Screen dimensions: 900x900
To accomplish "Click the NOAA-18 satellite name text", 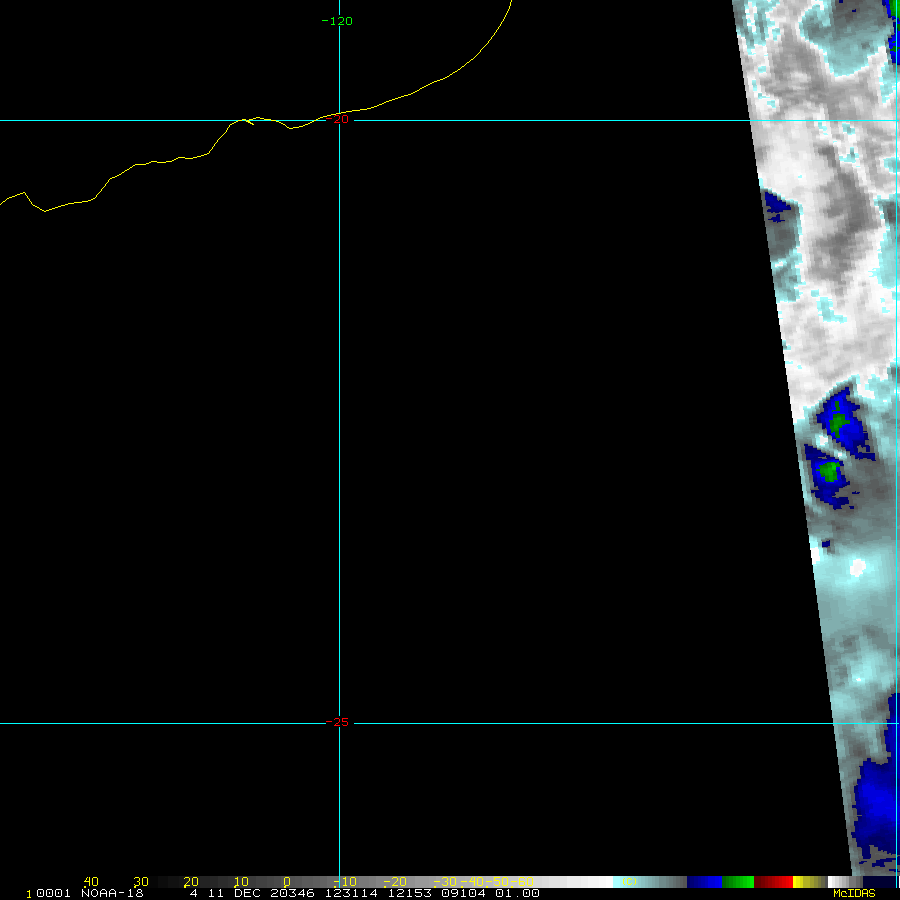I will (112, 893).
